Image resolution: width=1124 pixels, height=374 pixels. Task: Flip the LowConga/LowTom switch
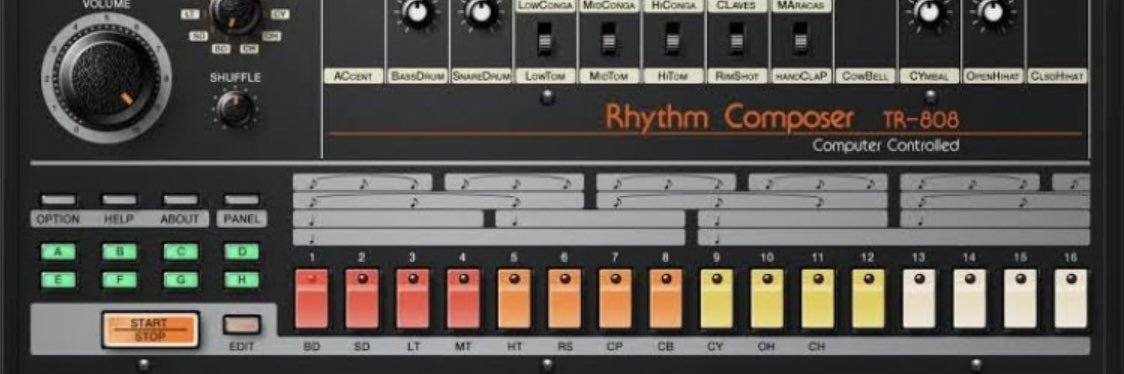545,39
